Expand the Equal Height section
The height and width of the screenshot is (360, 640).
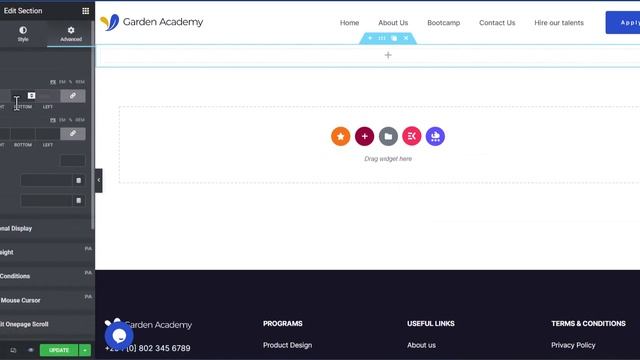(x=47, y=252)
